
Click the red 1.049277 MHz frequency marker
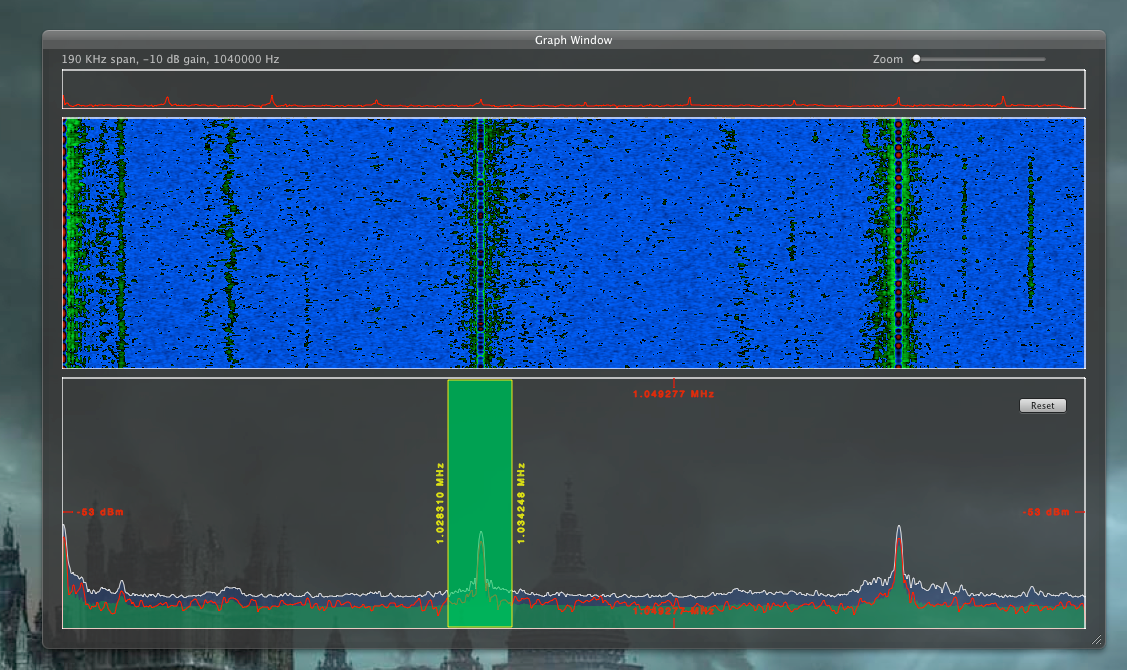(x=673, y=393)
